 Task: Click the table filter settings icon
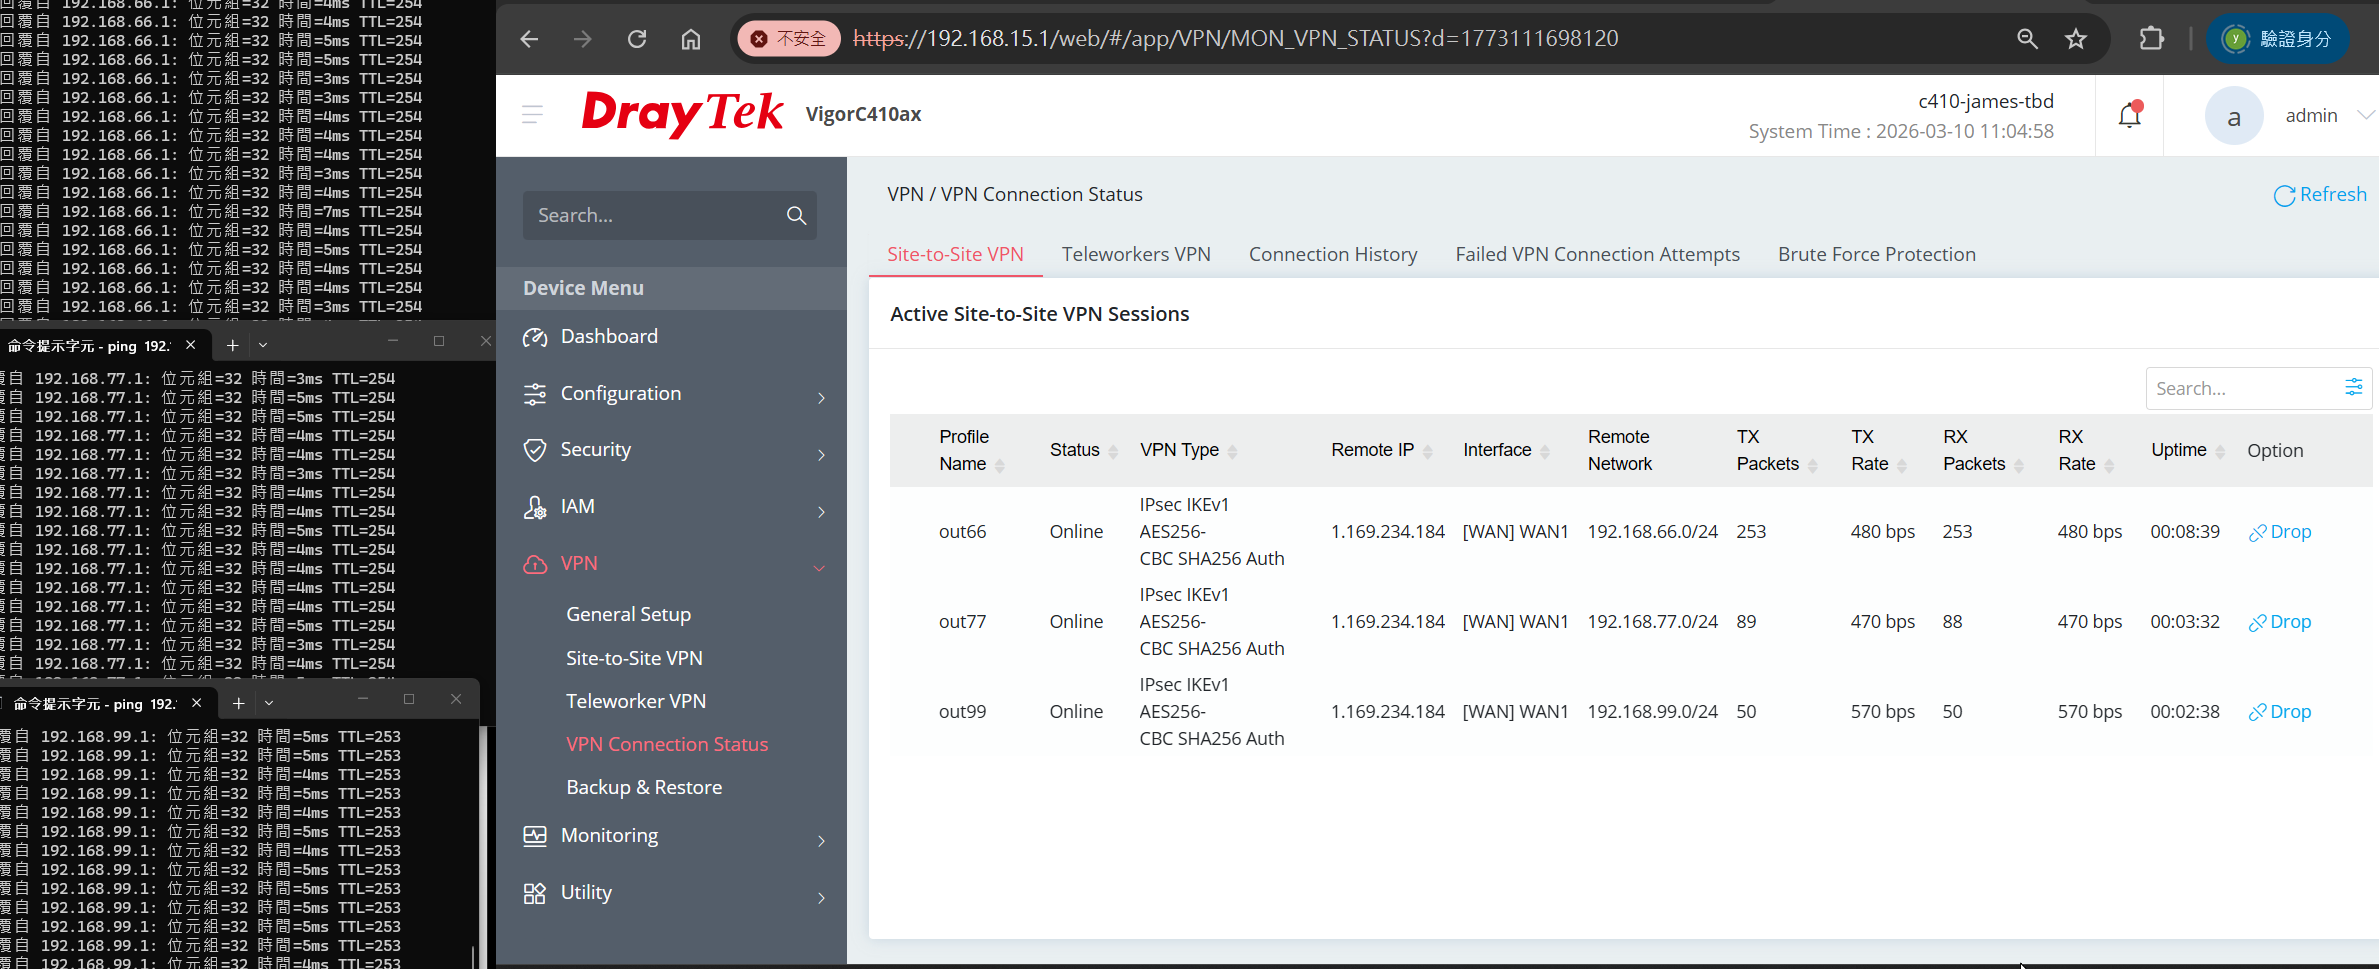[x=2353, y=387]
